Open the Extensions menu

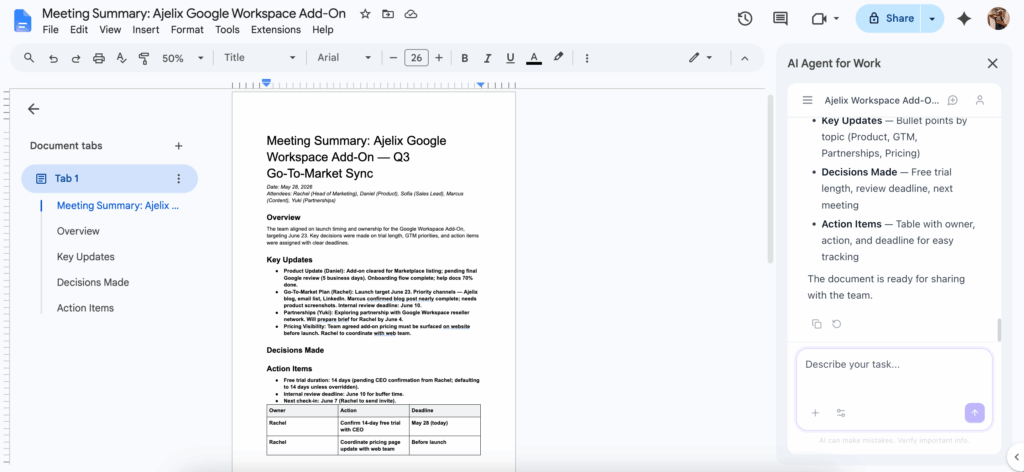[x=276, y=29]
